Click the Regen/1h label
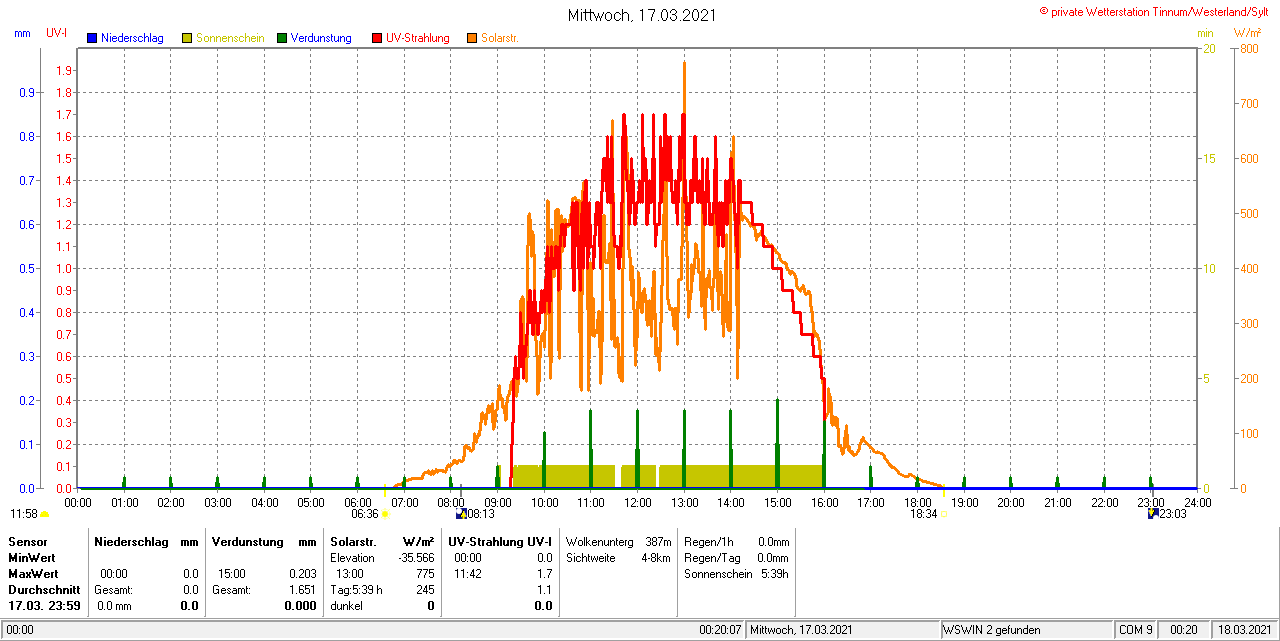This screenshot has height=641, width=1280. click(709, 542)
